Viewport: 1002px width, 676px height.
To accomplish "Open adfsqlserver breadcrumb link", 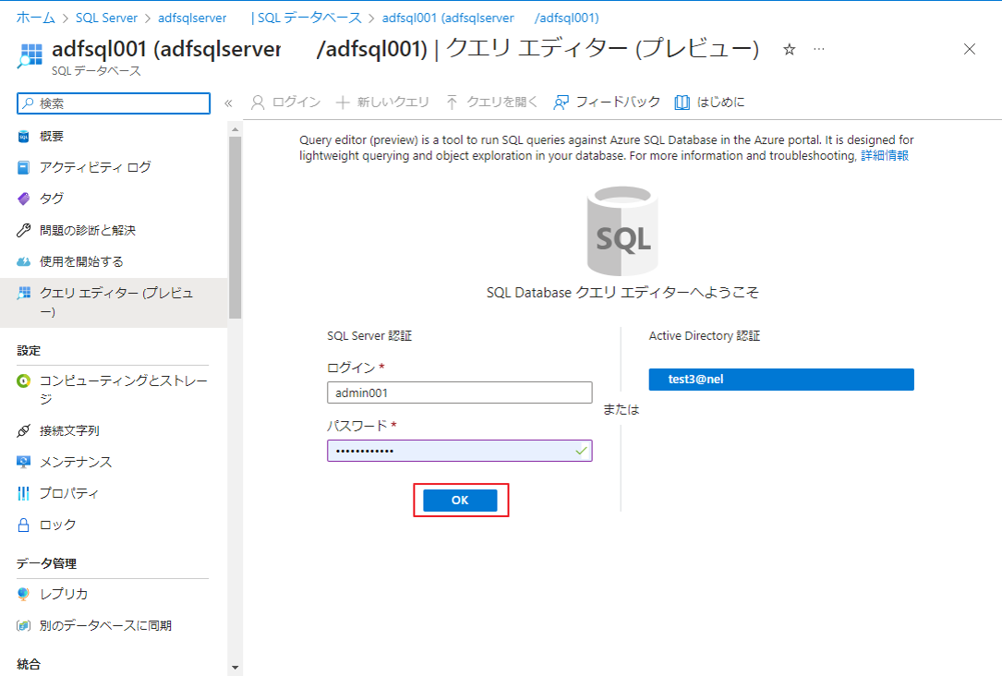I will pyautogui.click(x=192, y=18).
